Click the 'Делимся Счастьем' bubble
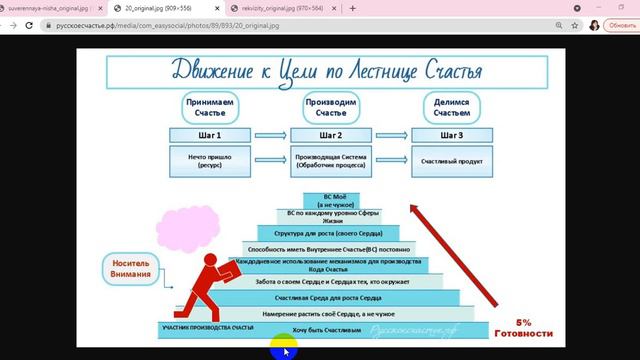The width and height of the screenshot is (640, 360). pos(451,108)
